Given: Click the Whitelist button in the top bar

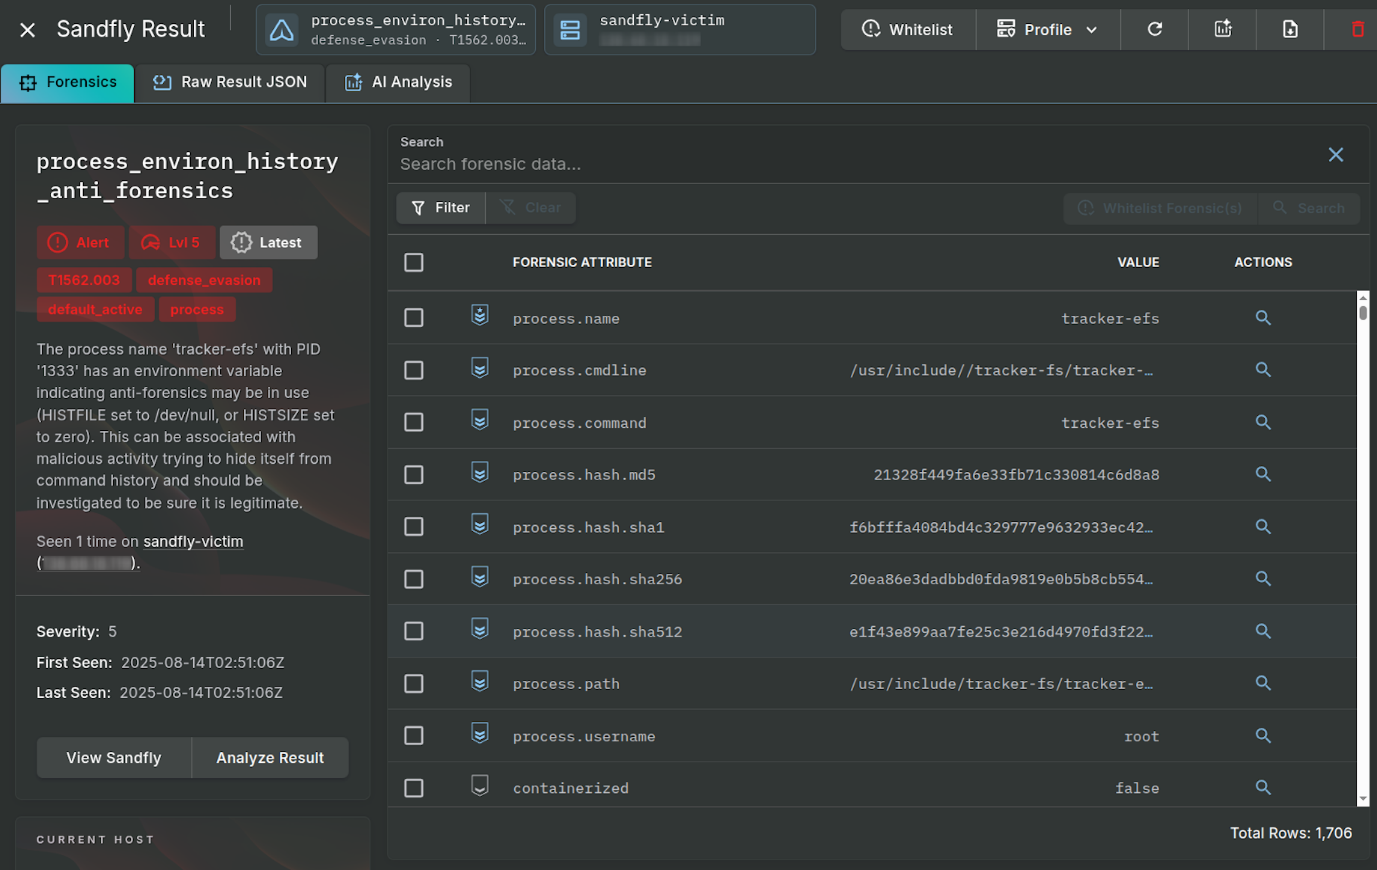Looking at the screenshot, I should coord(908,29).
